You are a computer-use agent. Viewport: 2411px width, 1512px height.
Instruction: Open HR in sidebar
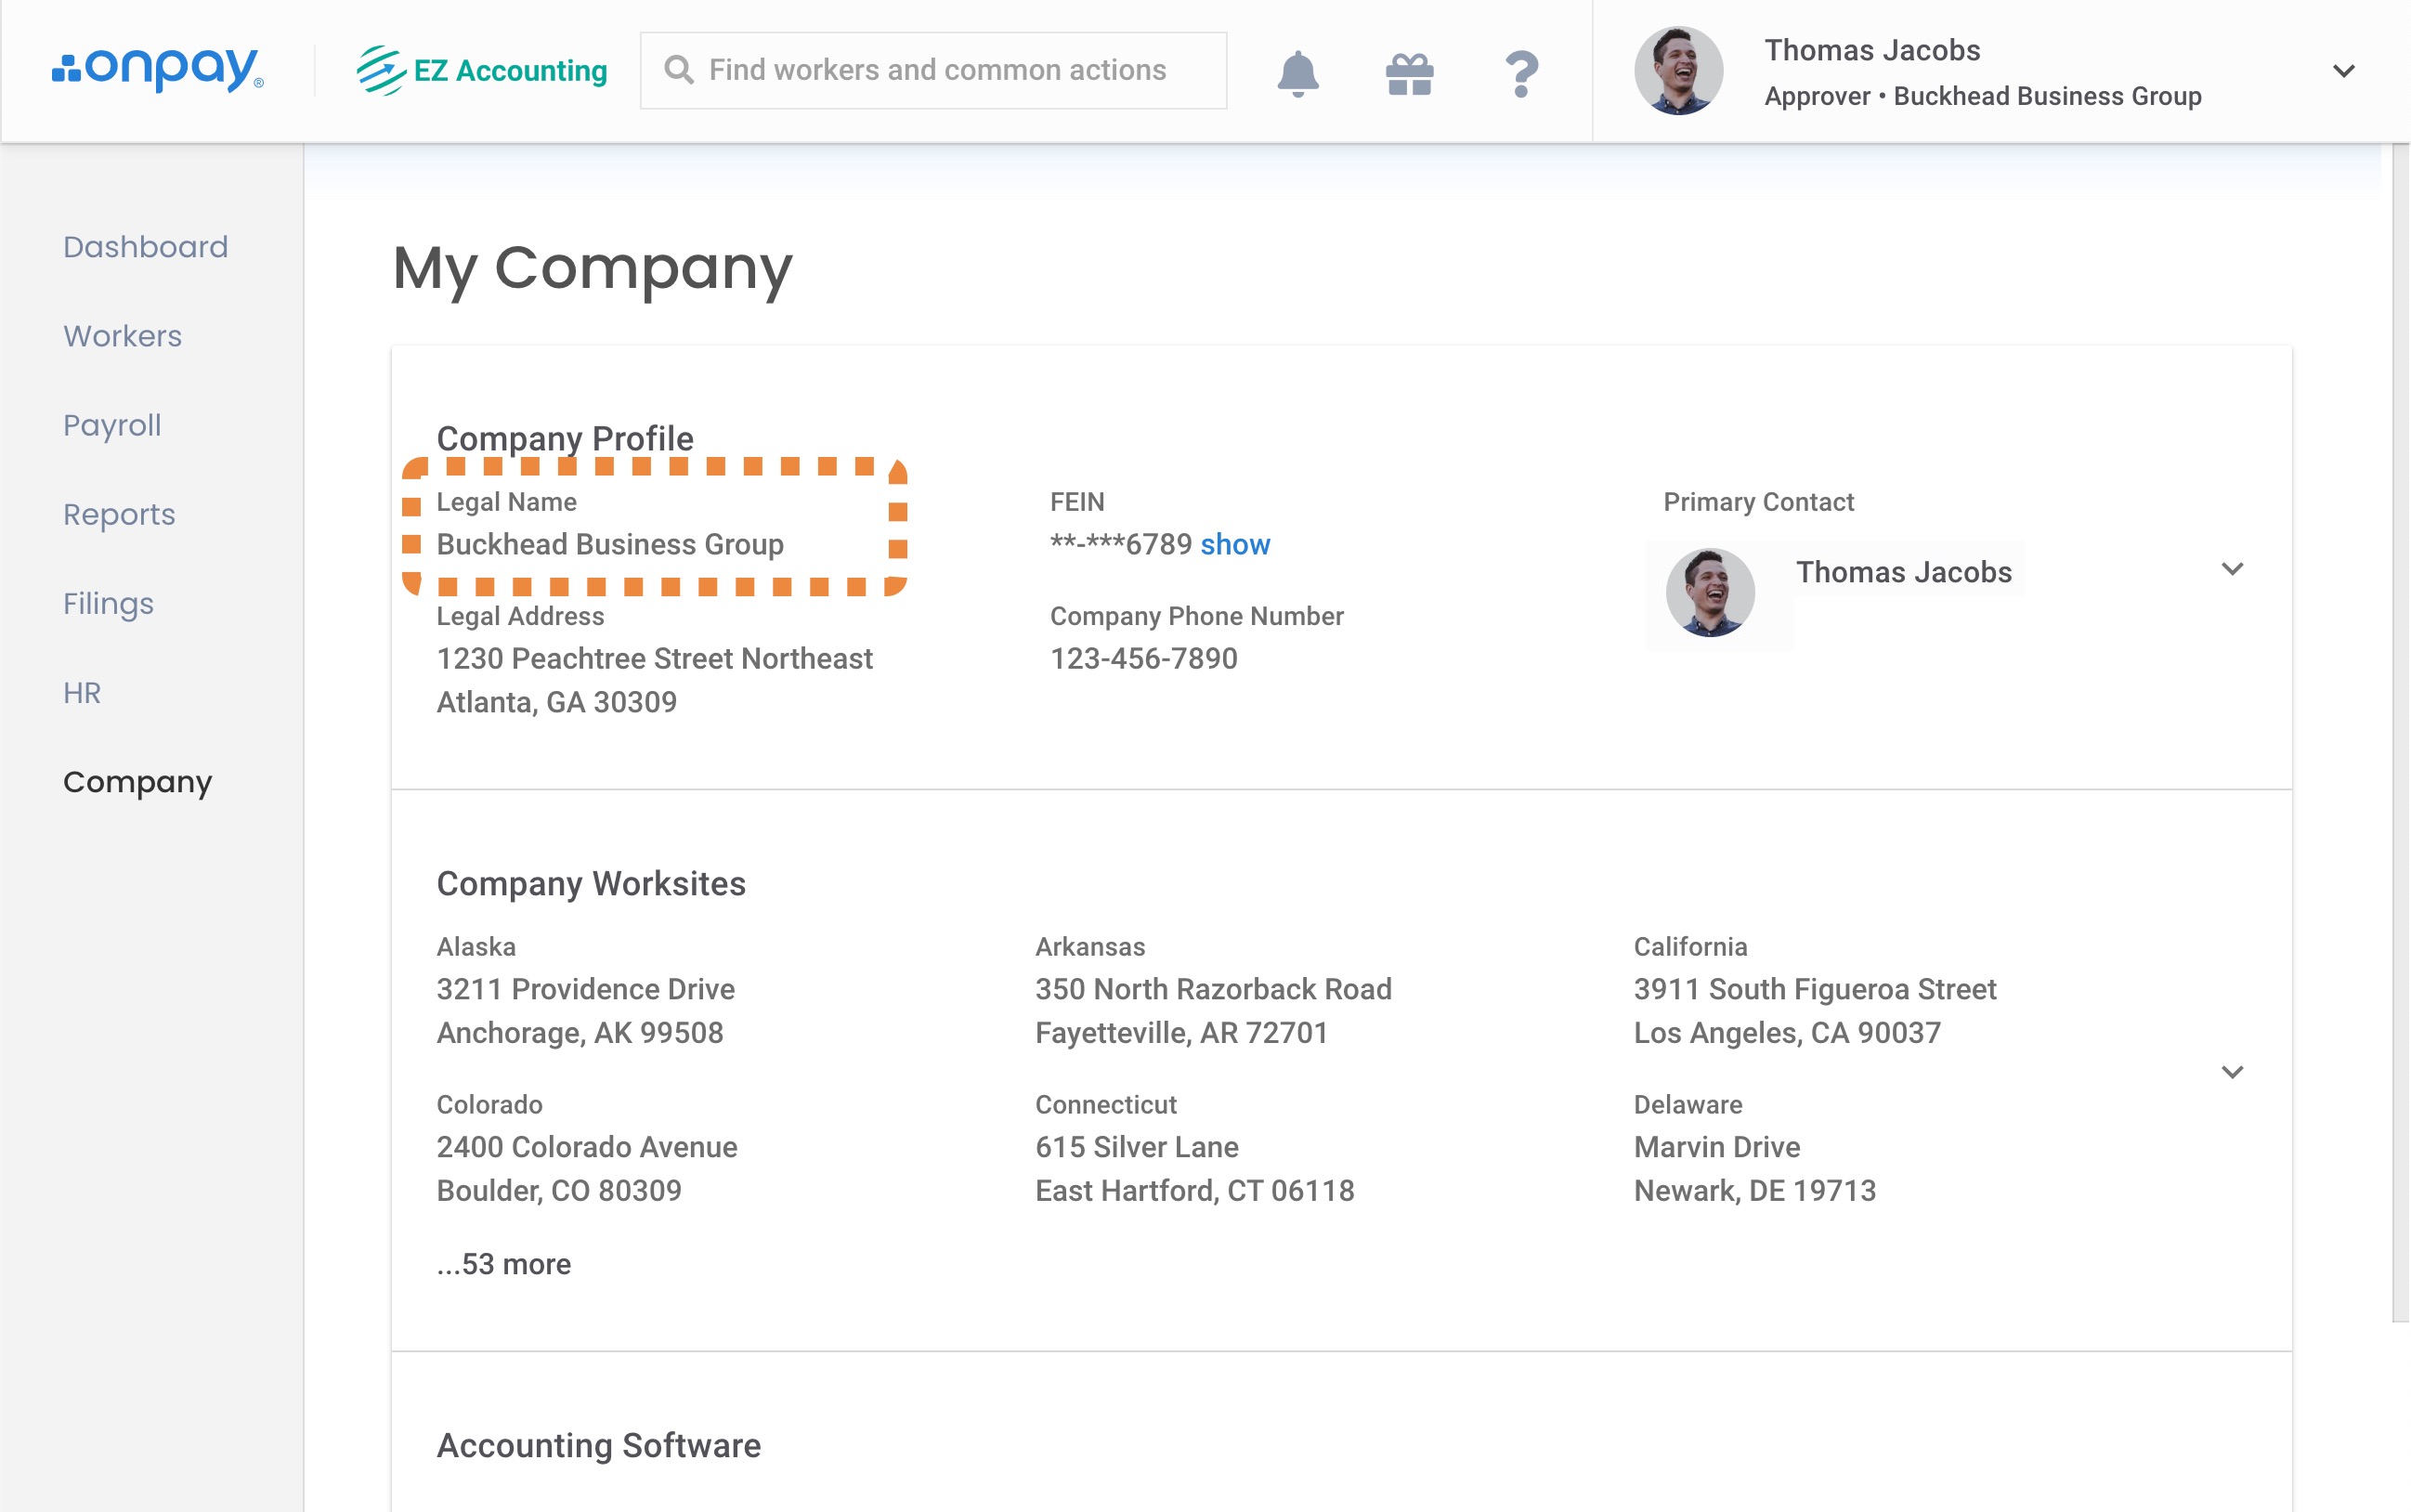click(82, 692)
